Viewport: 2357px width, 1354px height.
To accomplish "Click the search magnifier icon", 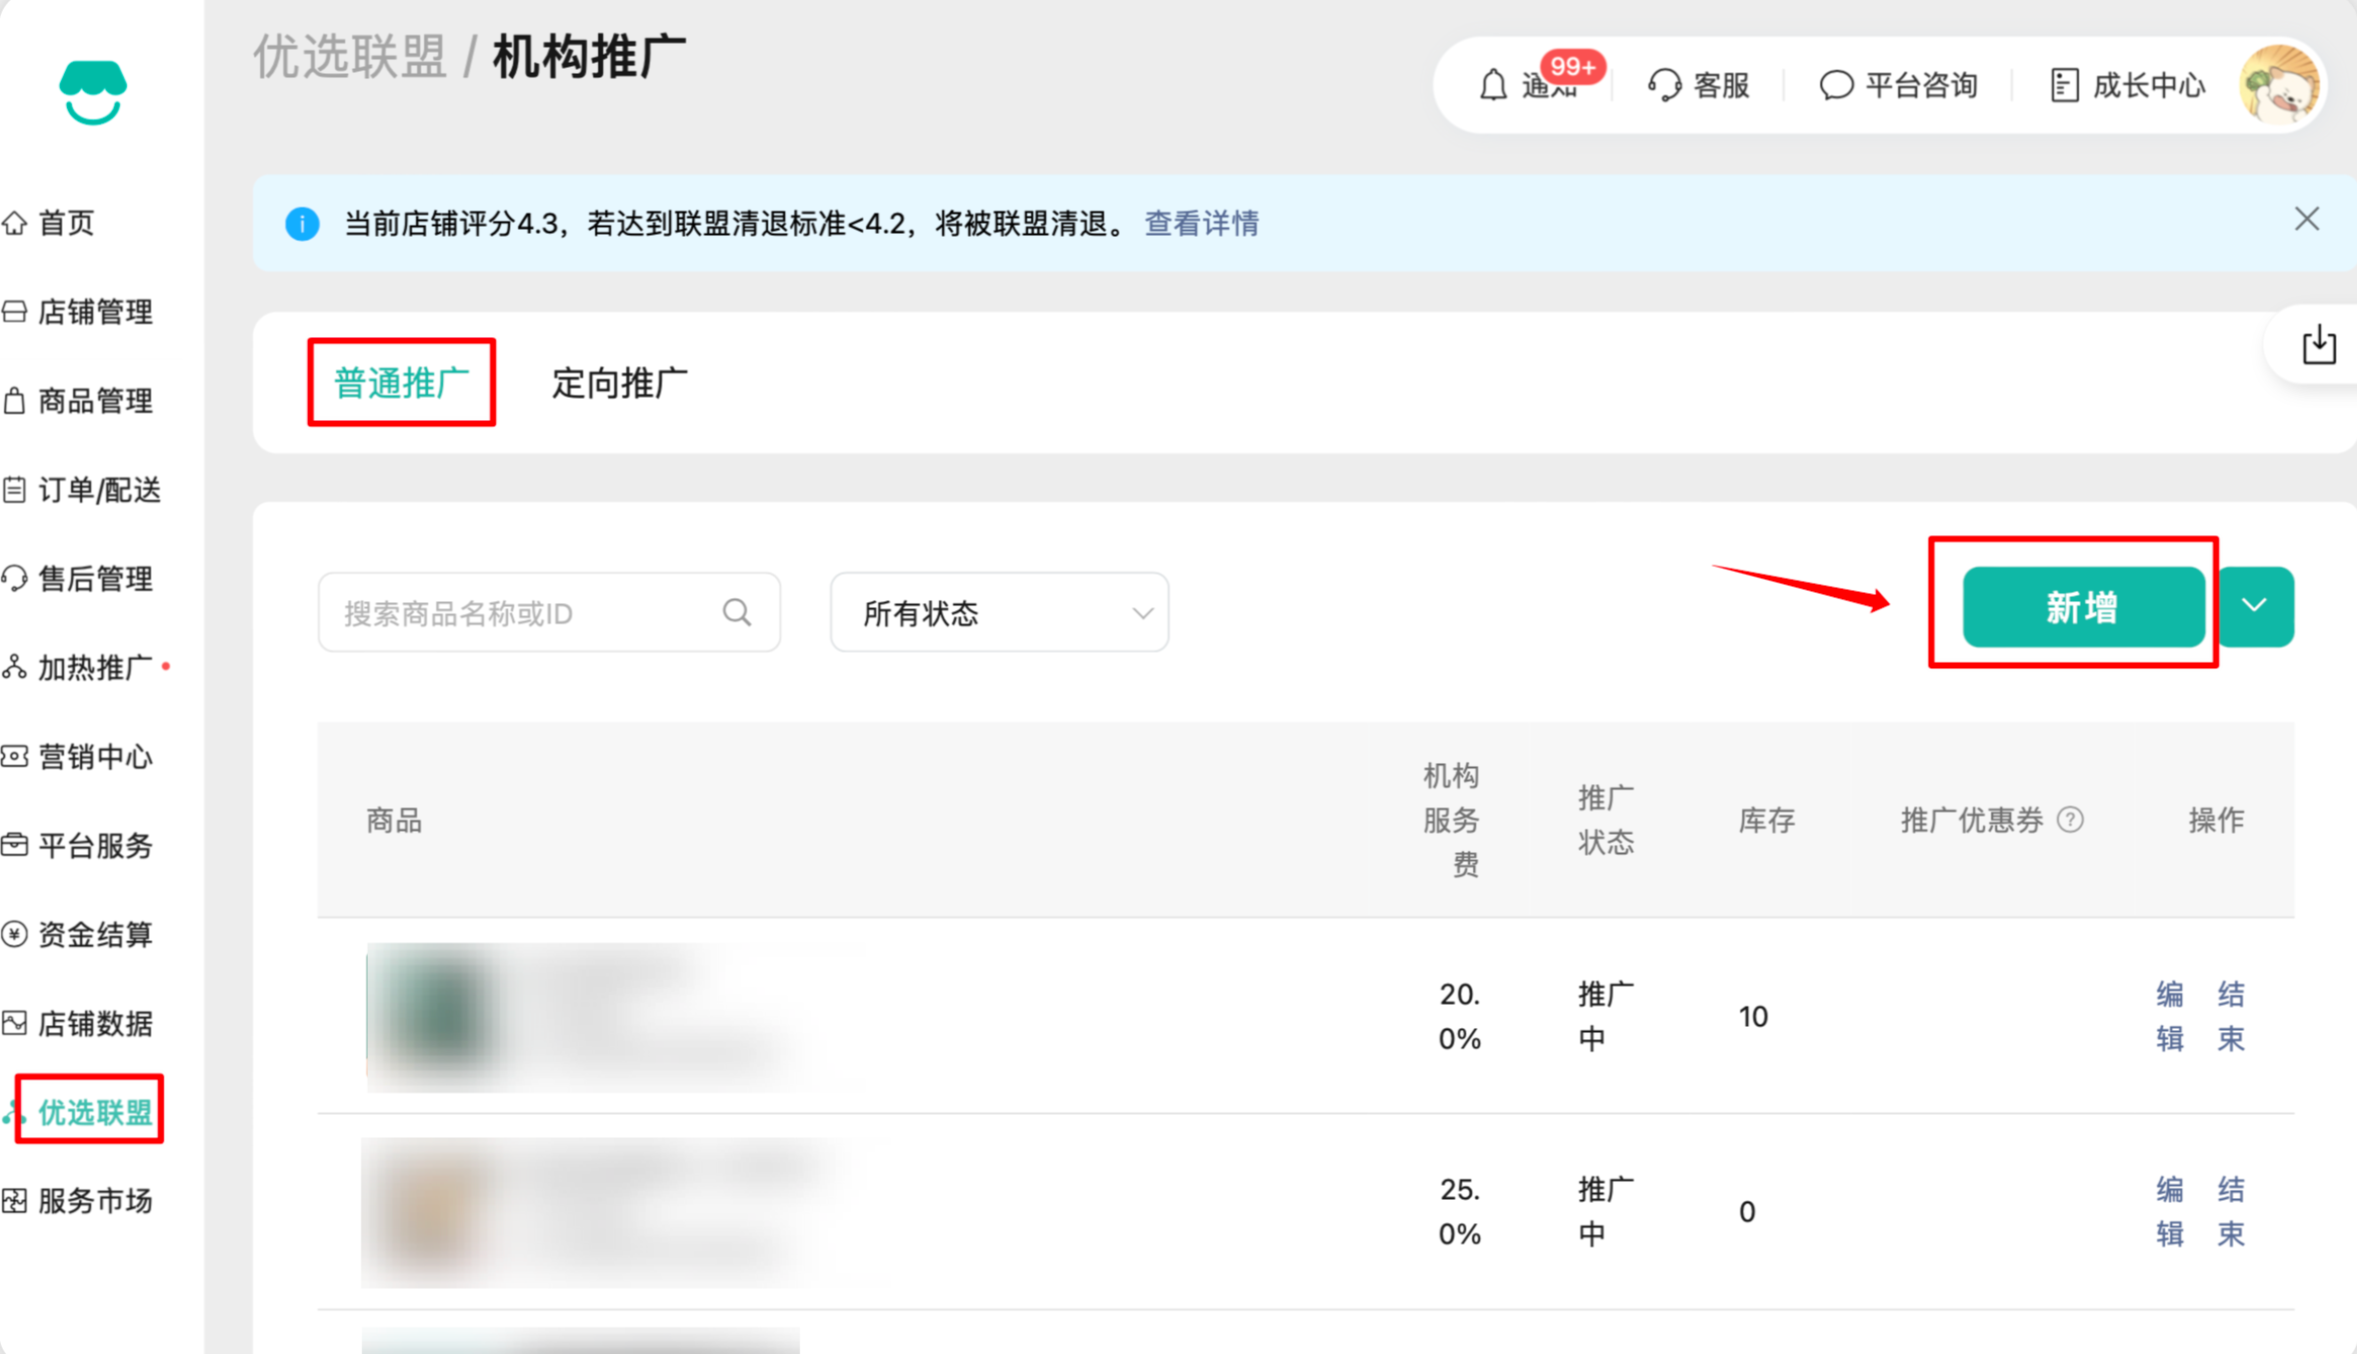I will pyautogui.click(x=737, y=612).
